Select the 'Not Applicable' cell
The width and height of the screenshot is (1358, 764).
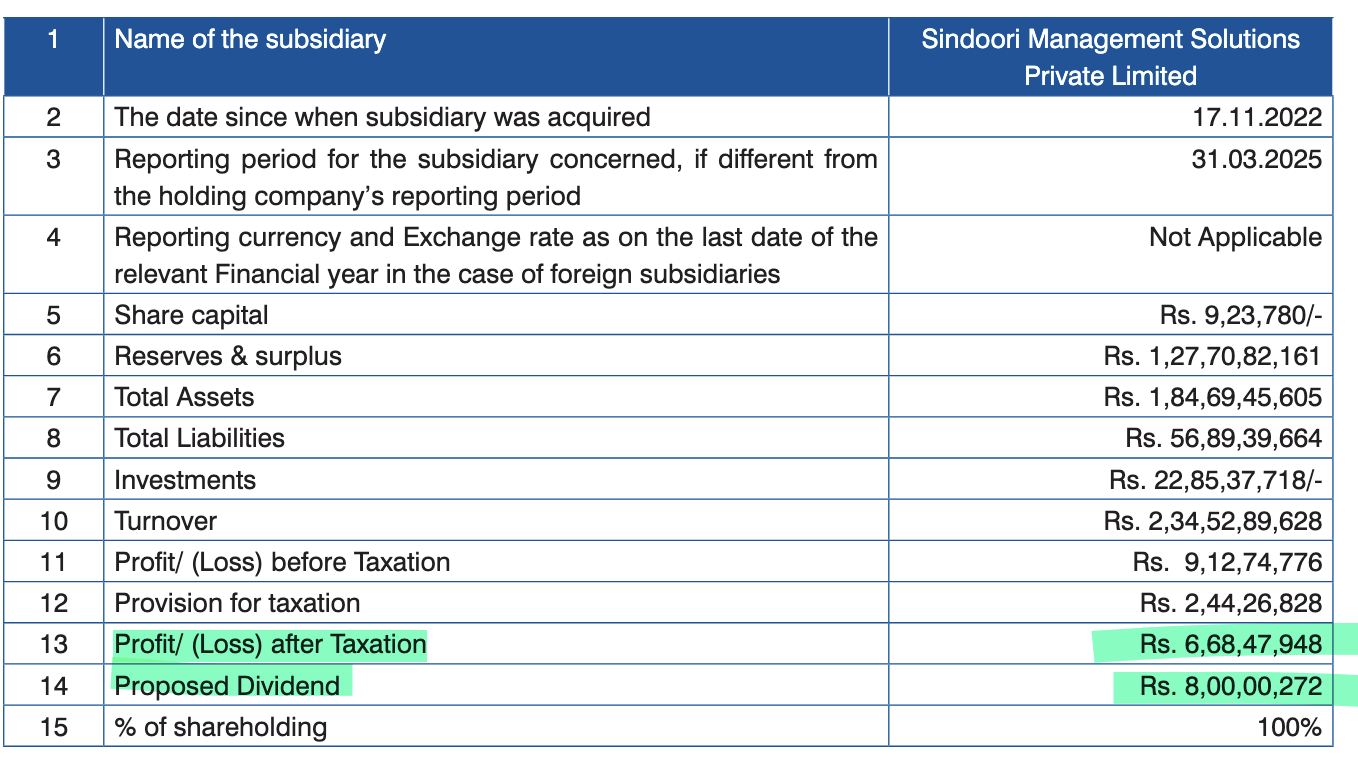coord(1235,238)
